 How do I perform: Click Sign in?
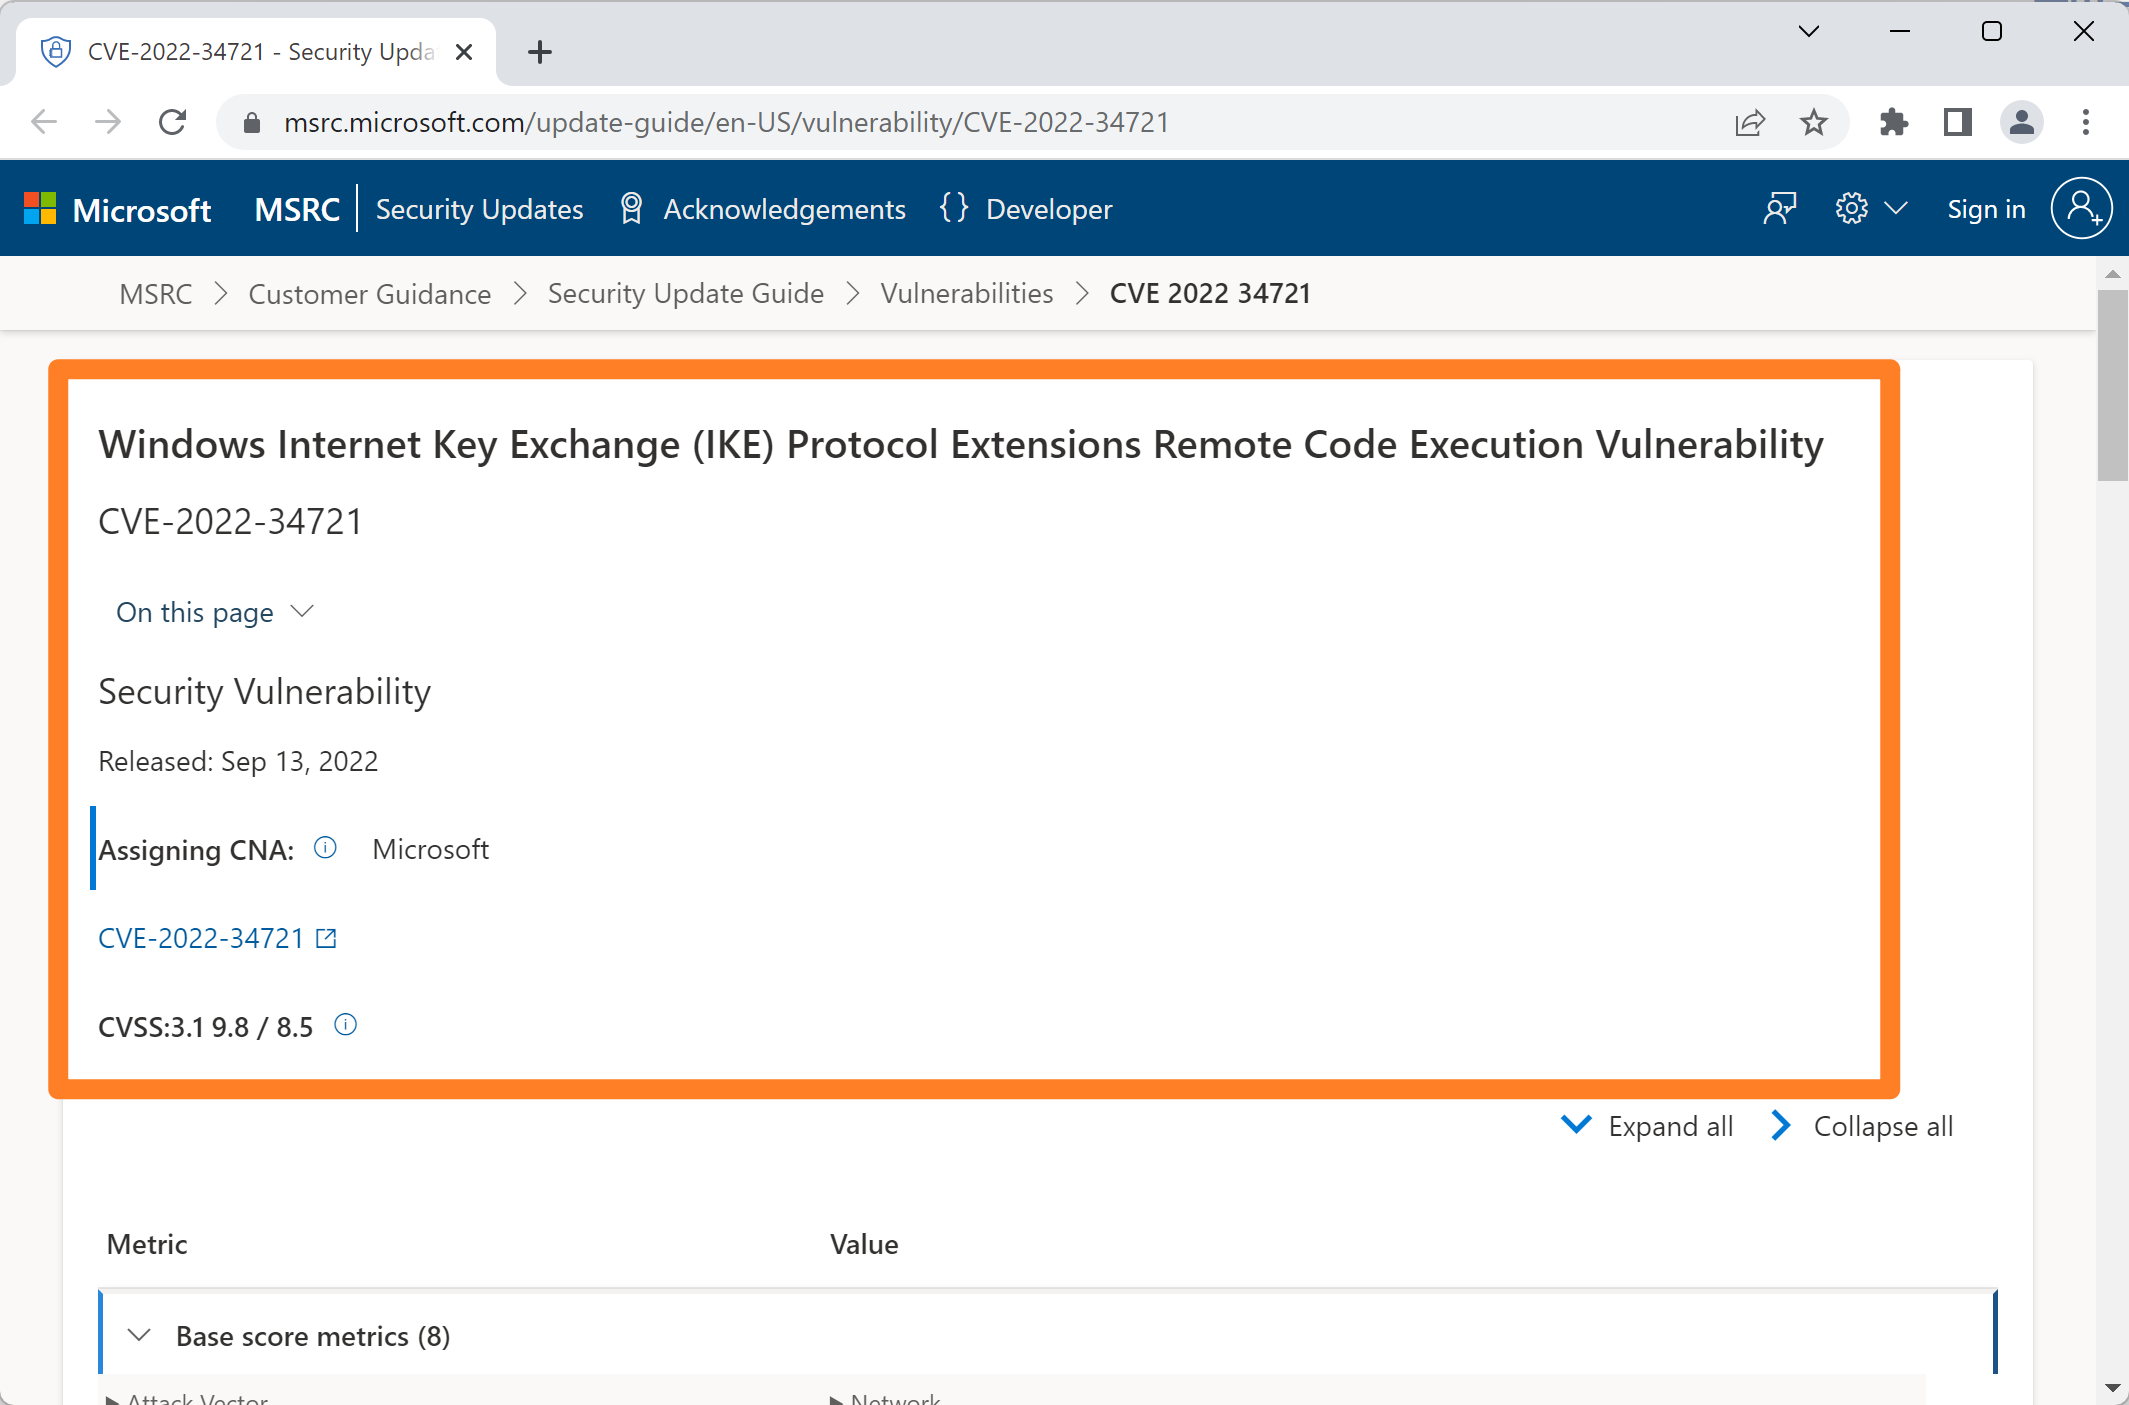(1986, 209)
